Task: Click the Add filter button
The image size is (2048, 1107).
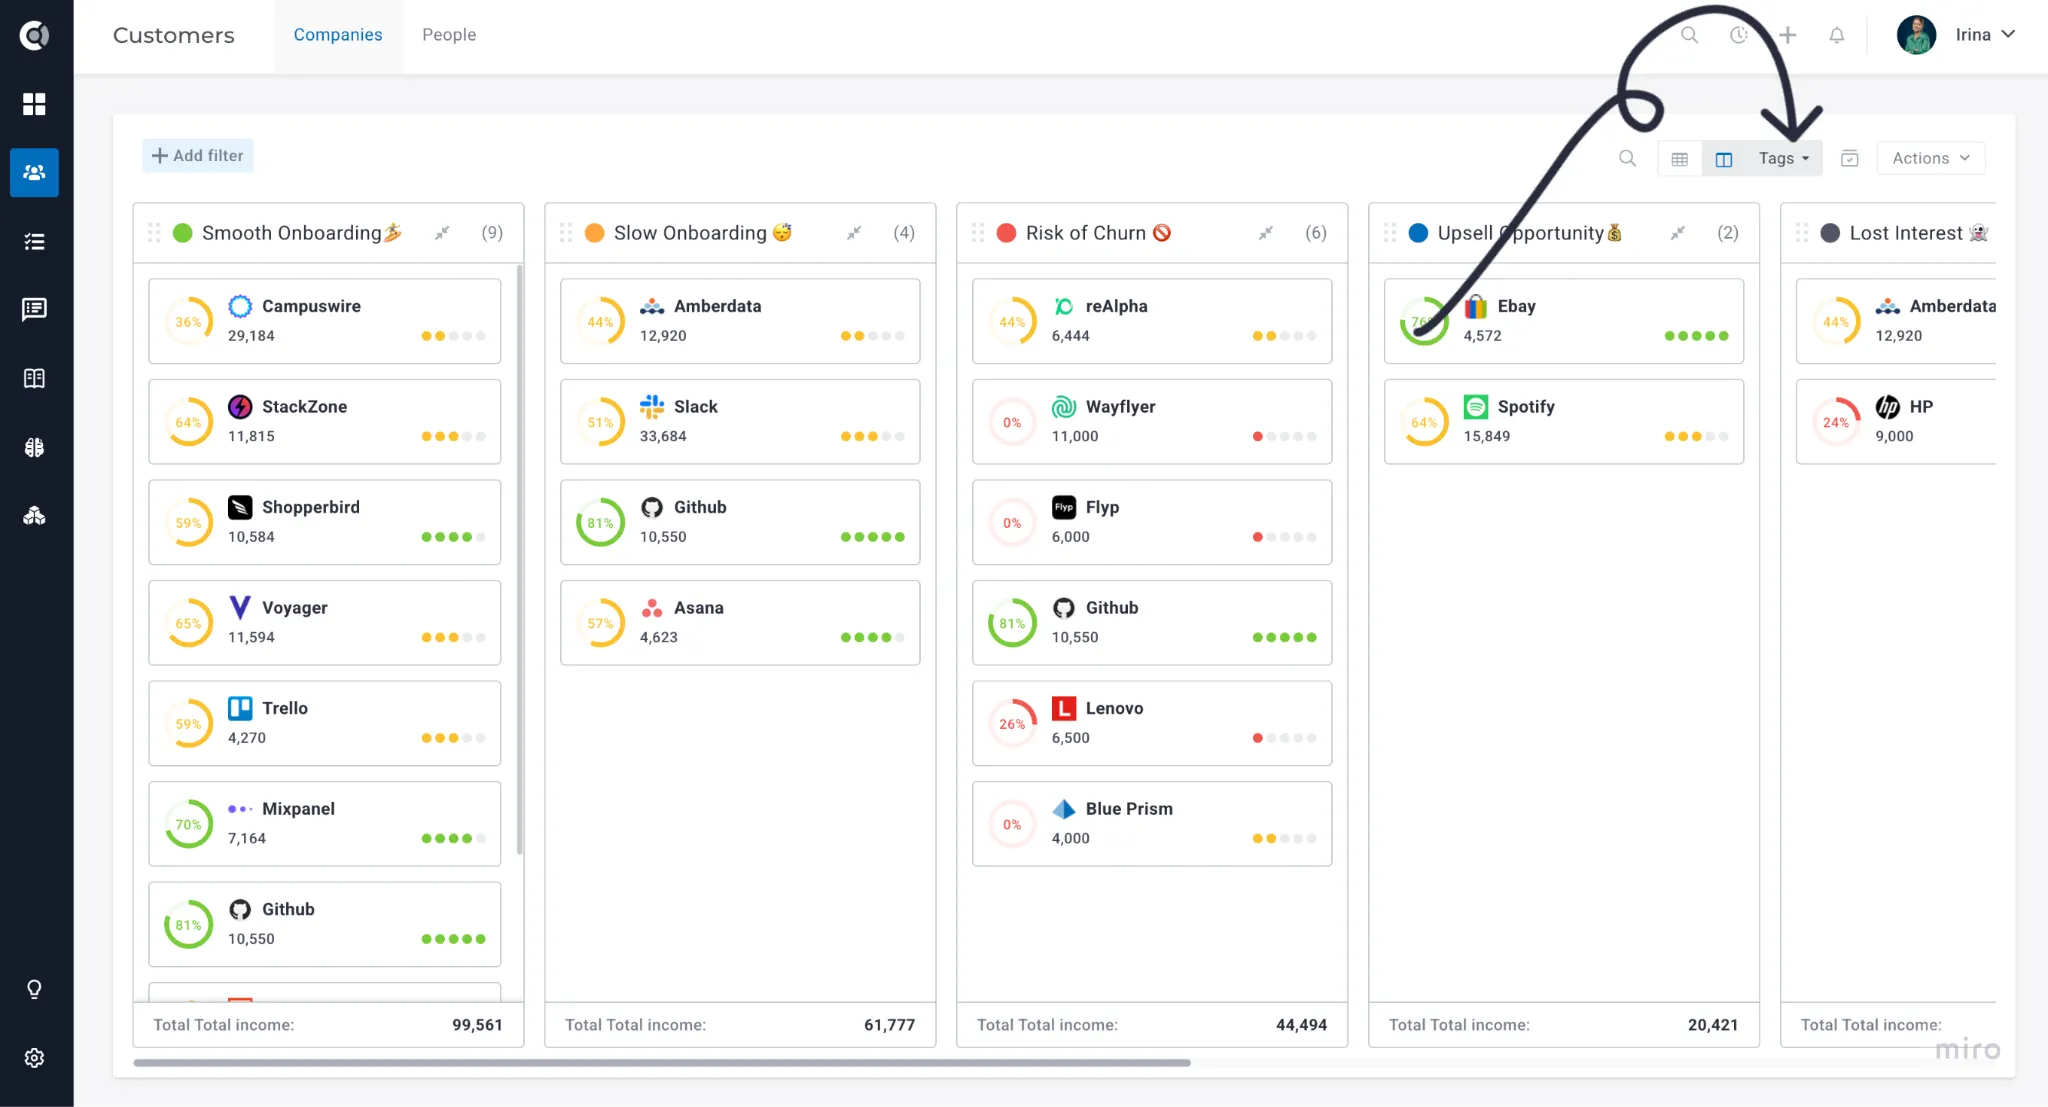Action: tap(198, 155)
